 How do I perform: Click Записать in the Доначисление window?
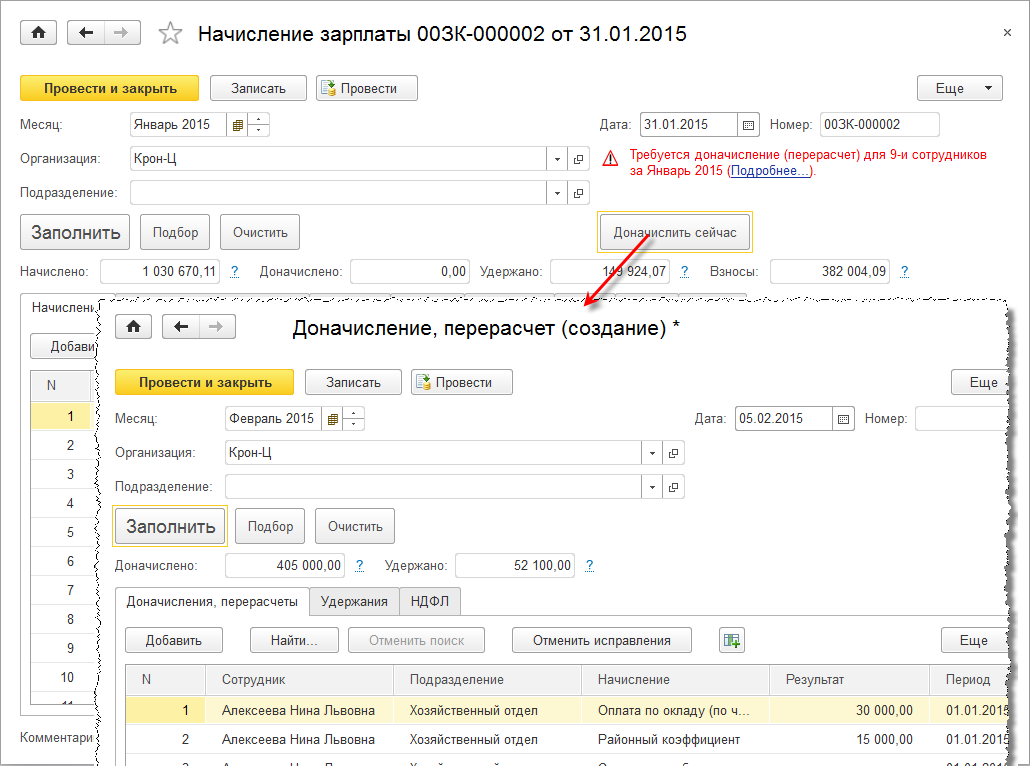(x=353, y=382)
